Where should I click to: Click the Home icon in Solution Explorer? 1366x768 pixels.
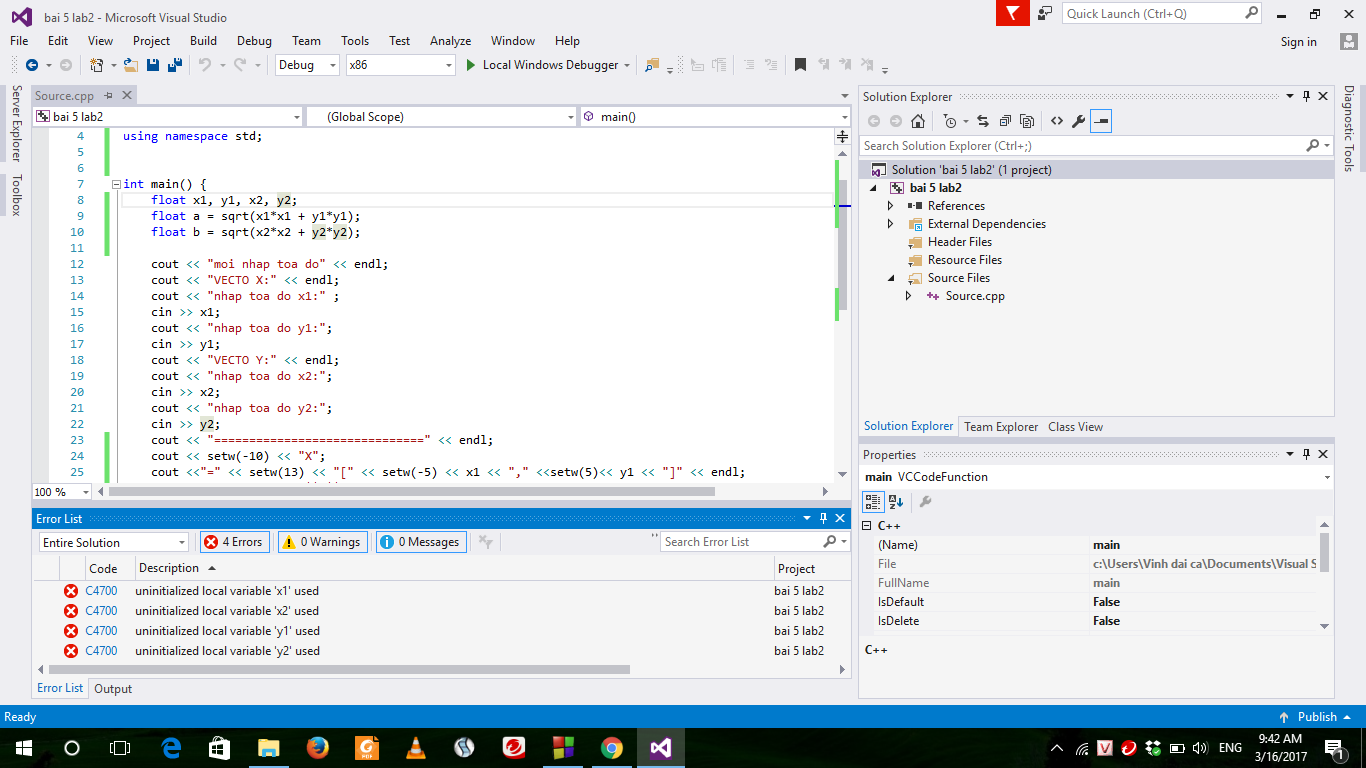(917, 121)
